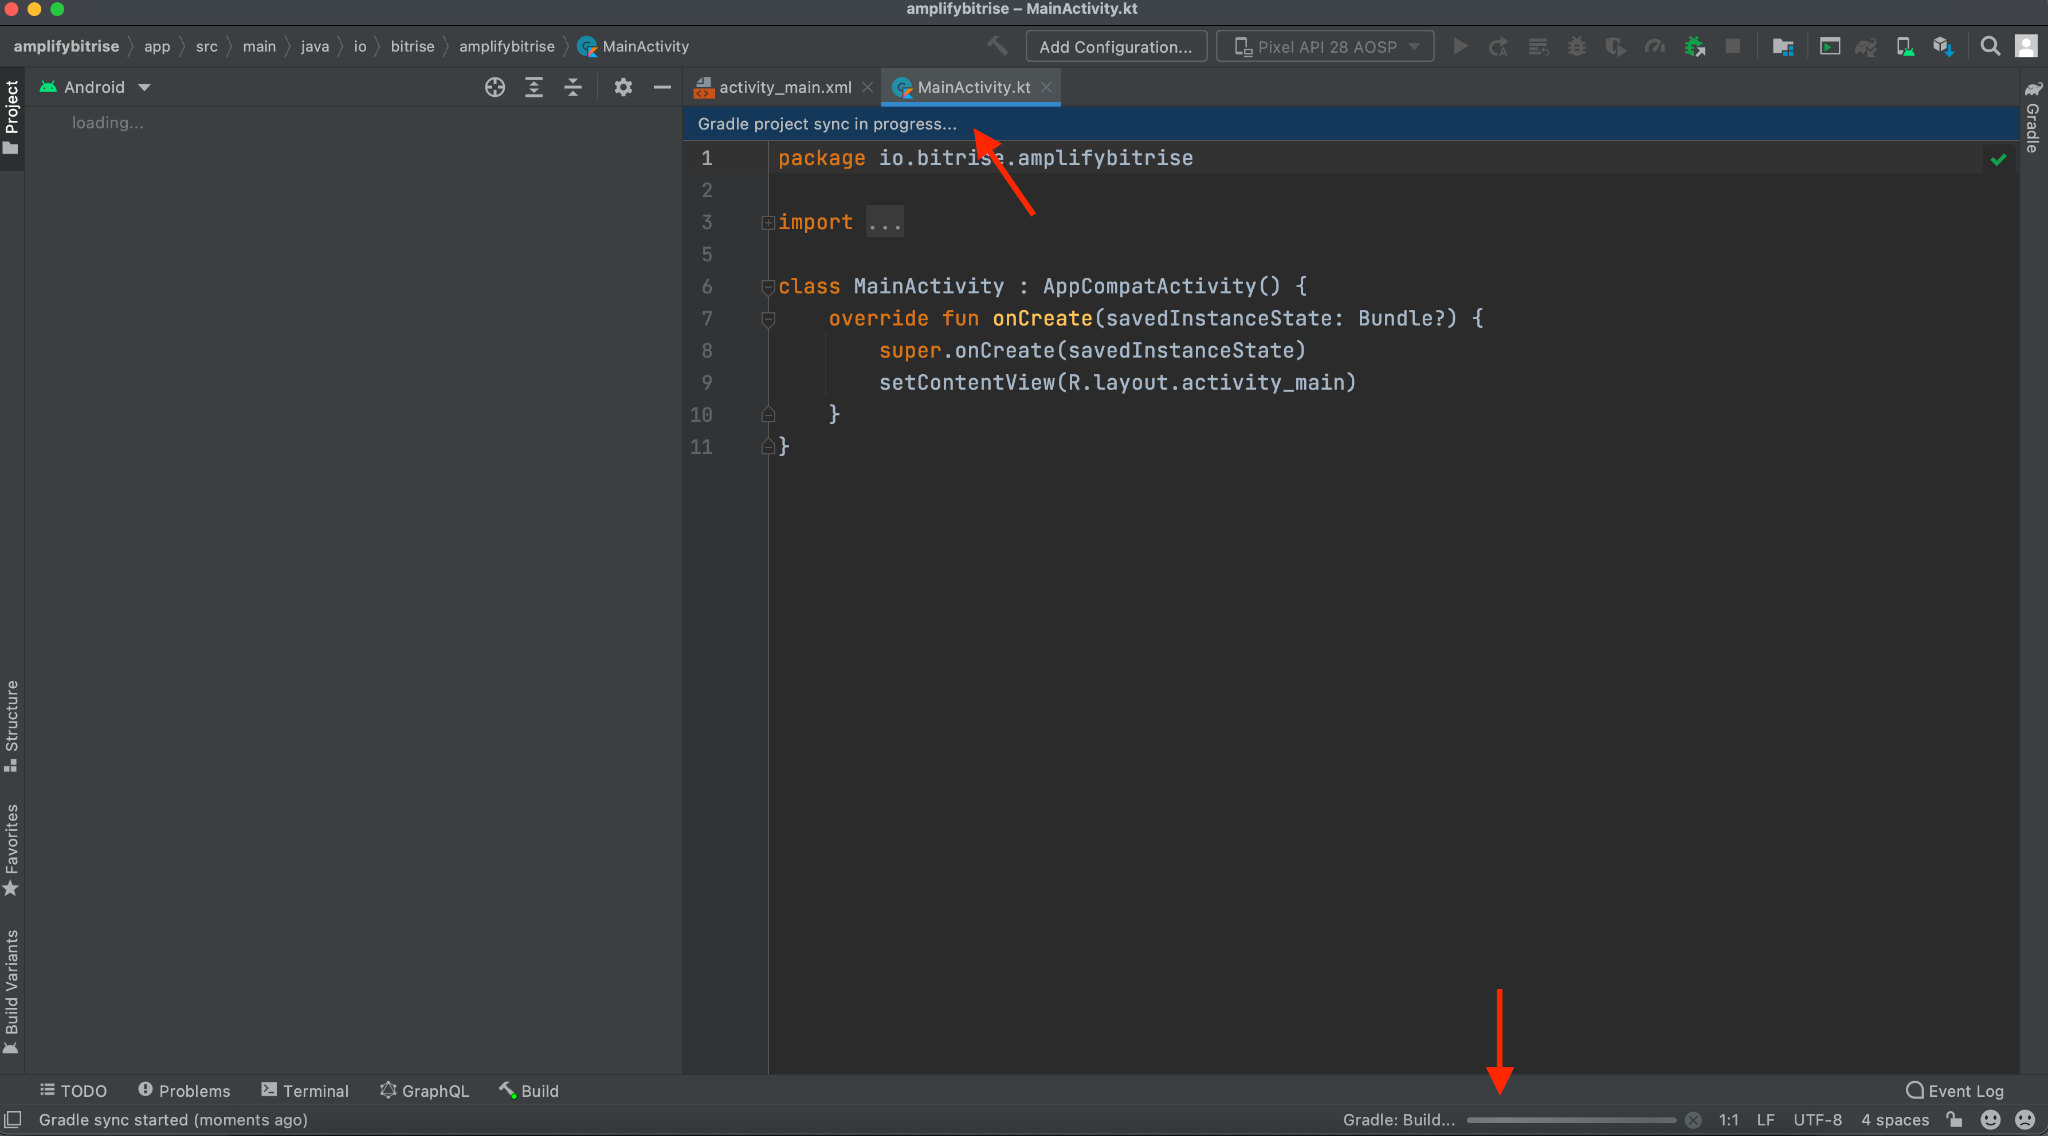
Task: Expand the folded import block
Action: coord(767,222)
